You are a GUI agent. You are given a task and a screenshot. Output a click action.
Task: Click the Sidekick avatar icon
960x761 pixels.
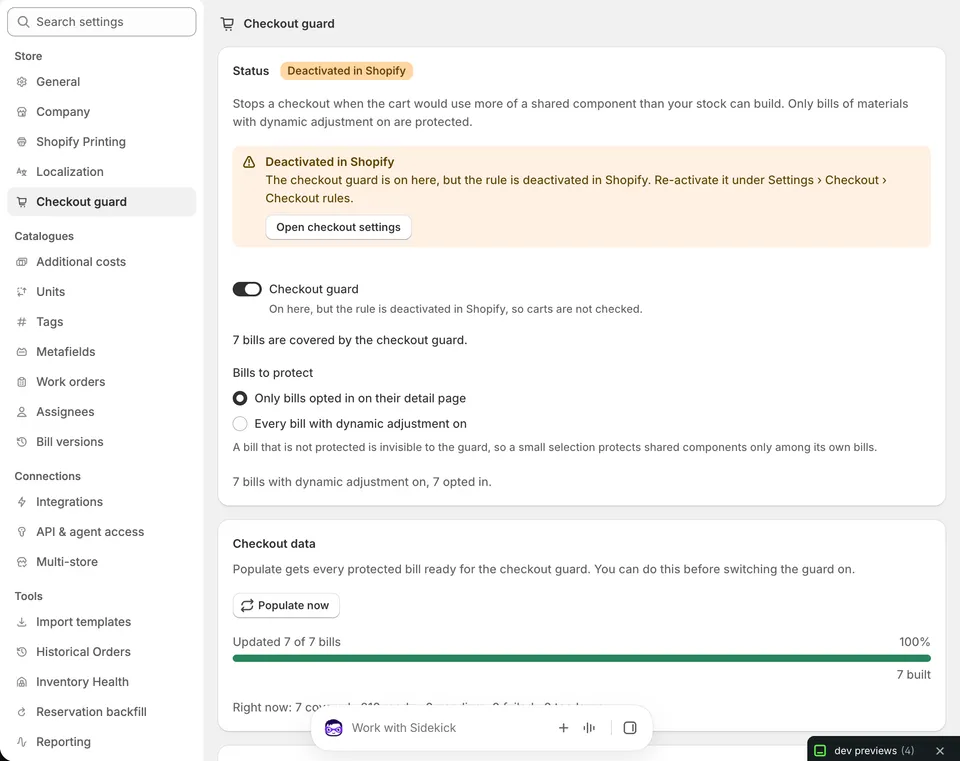334,727
